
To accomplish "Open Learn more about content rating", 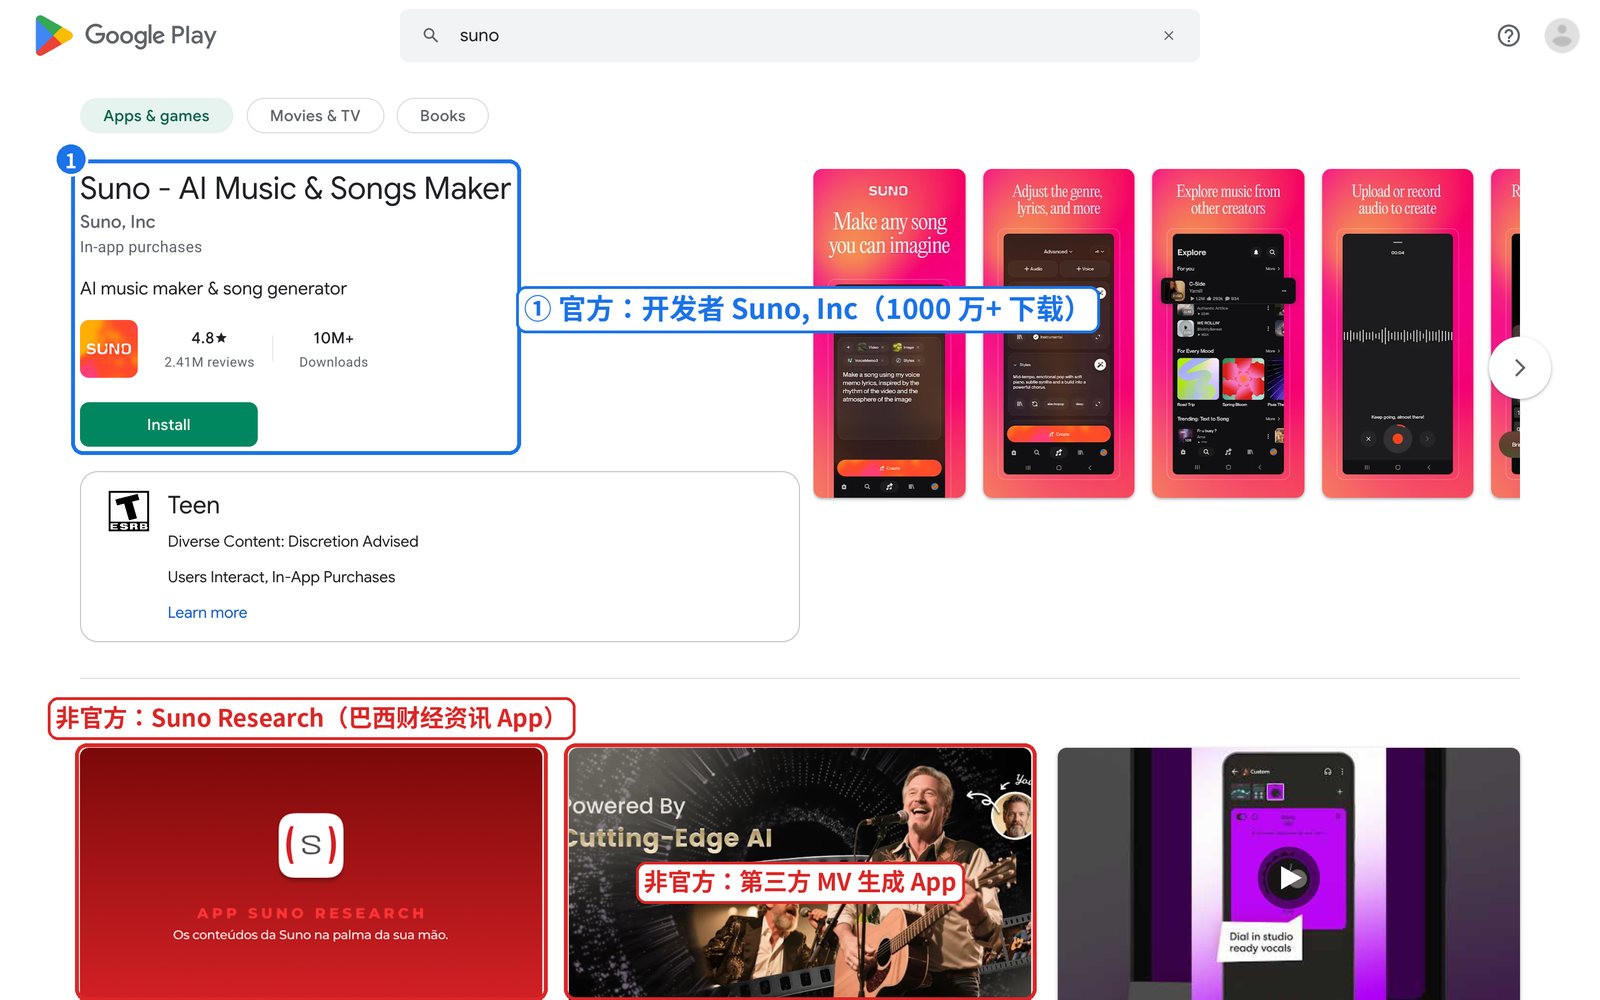I will click(207, 613).
